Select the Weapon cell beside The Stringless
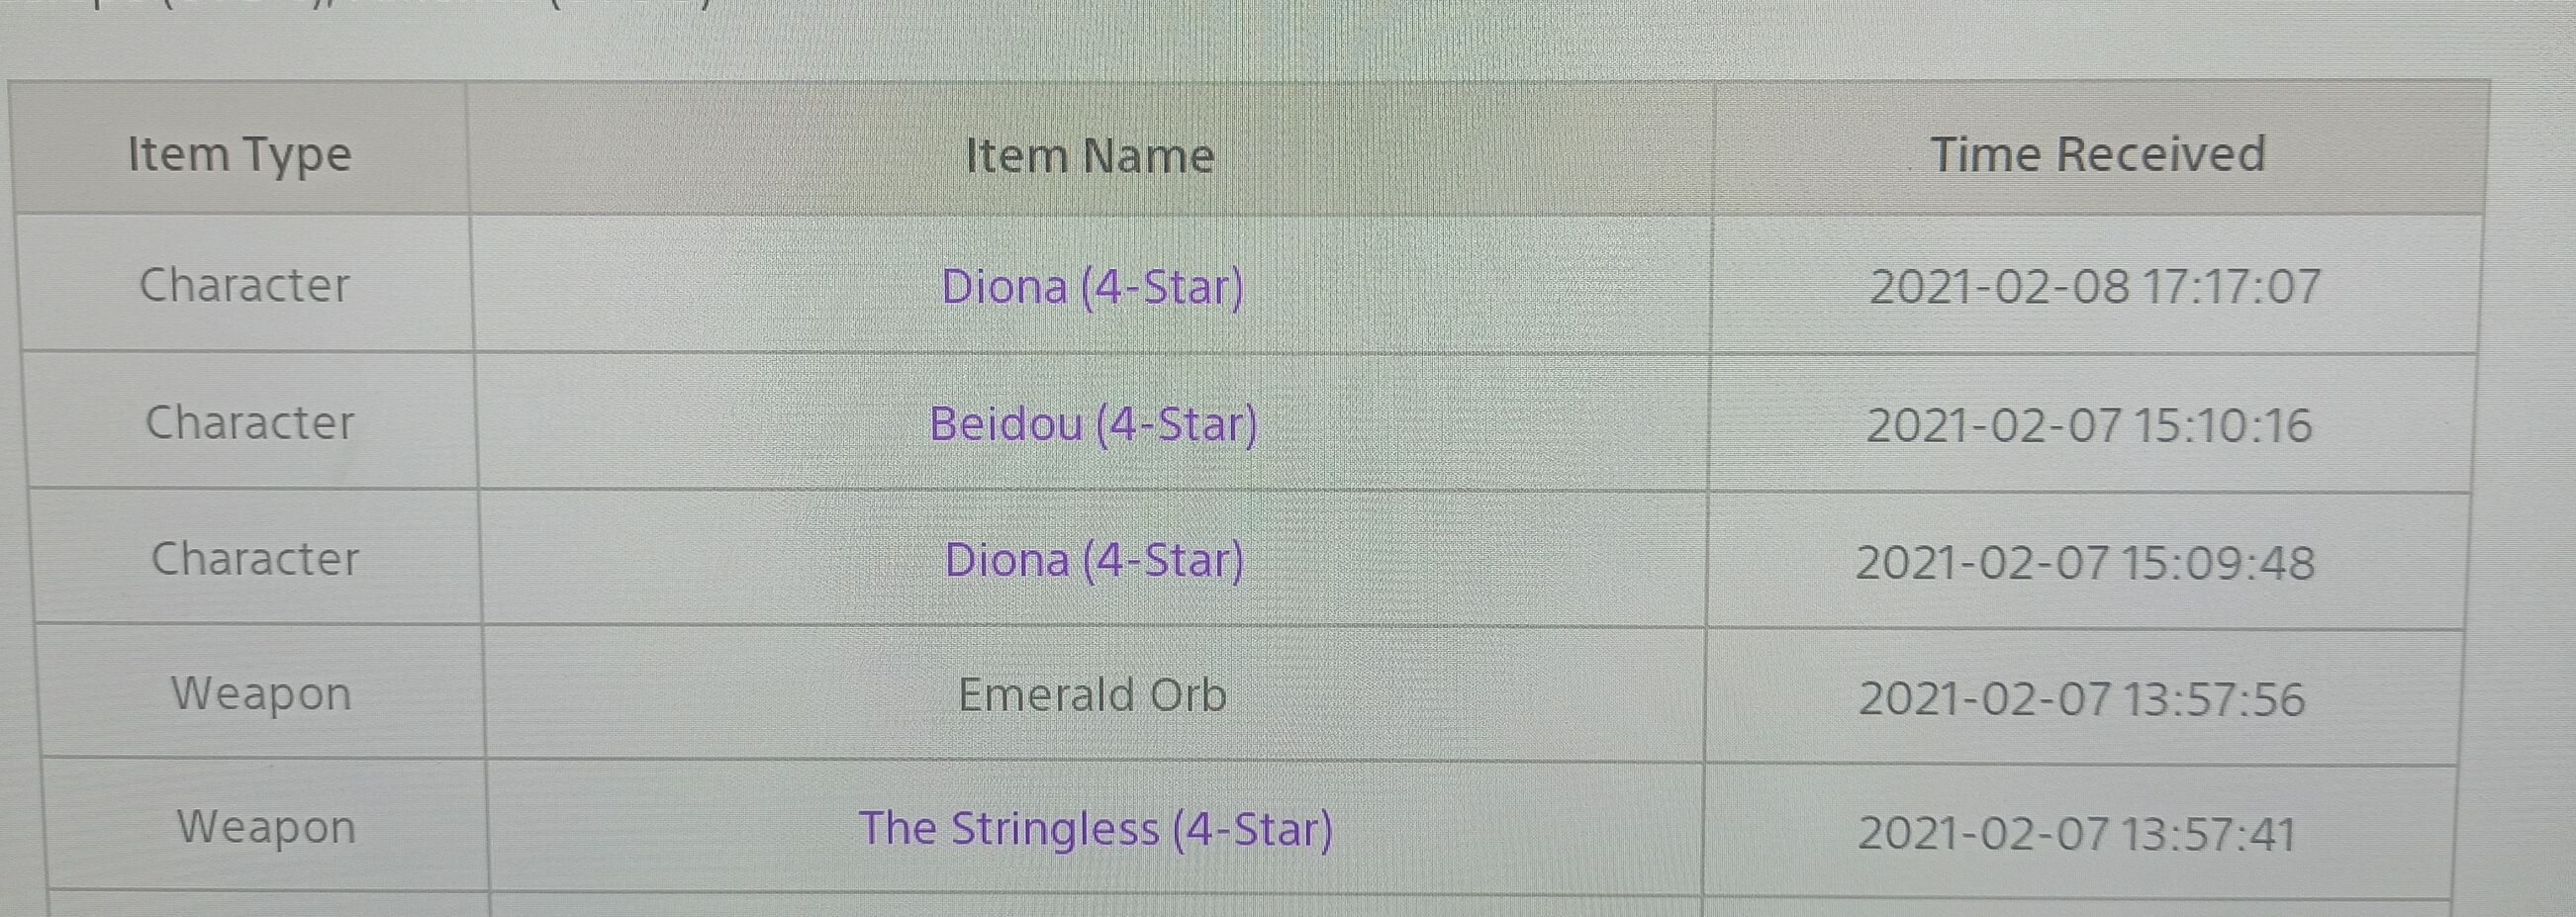This screenshot has height=917, width=2576. pos(266,828)
